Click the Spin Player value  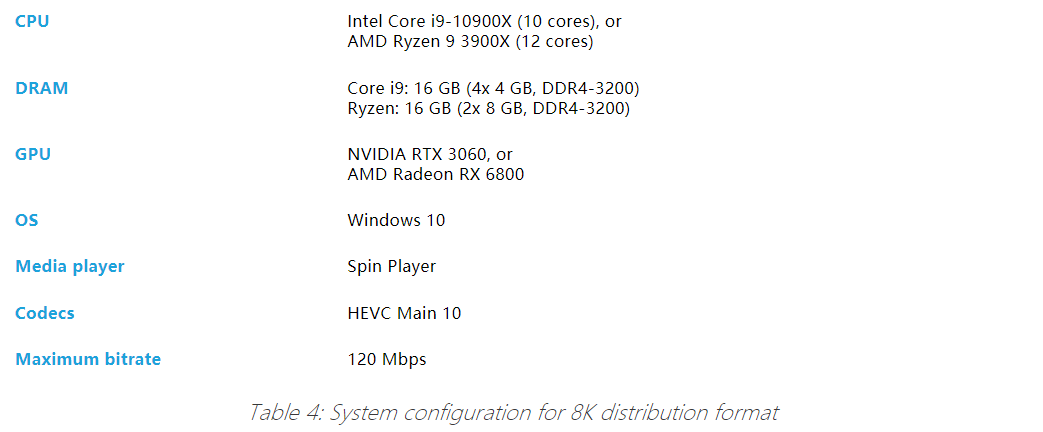point(392,267)
